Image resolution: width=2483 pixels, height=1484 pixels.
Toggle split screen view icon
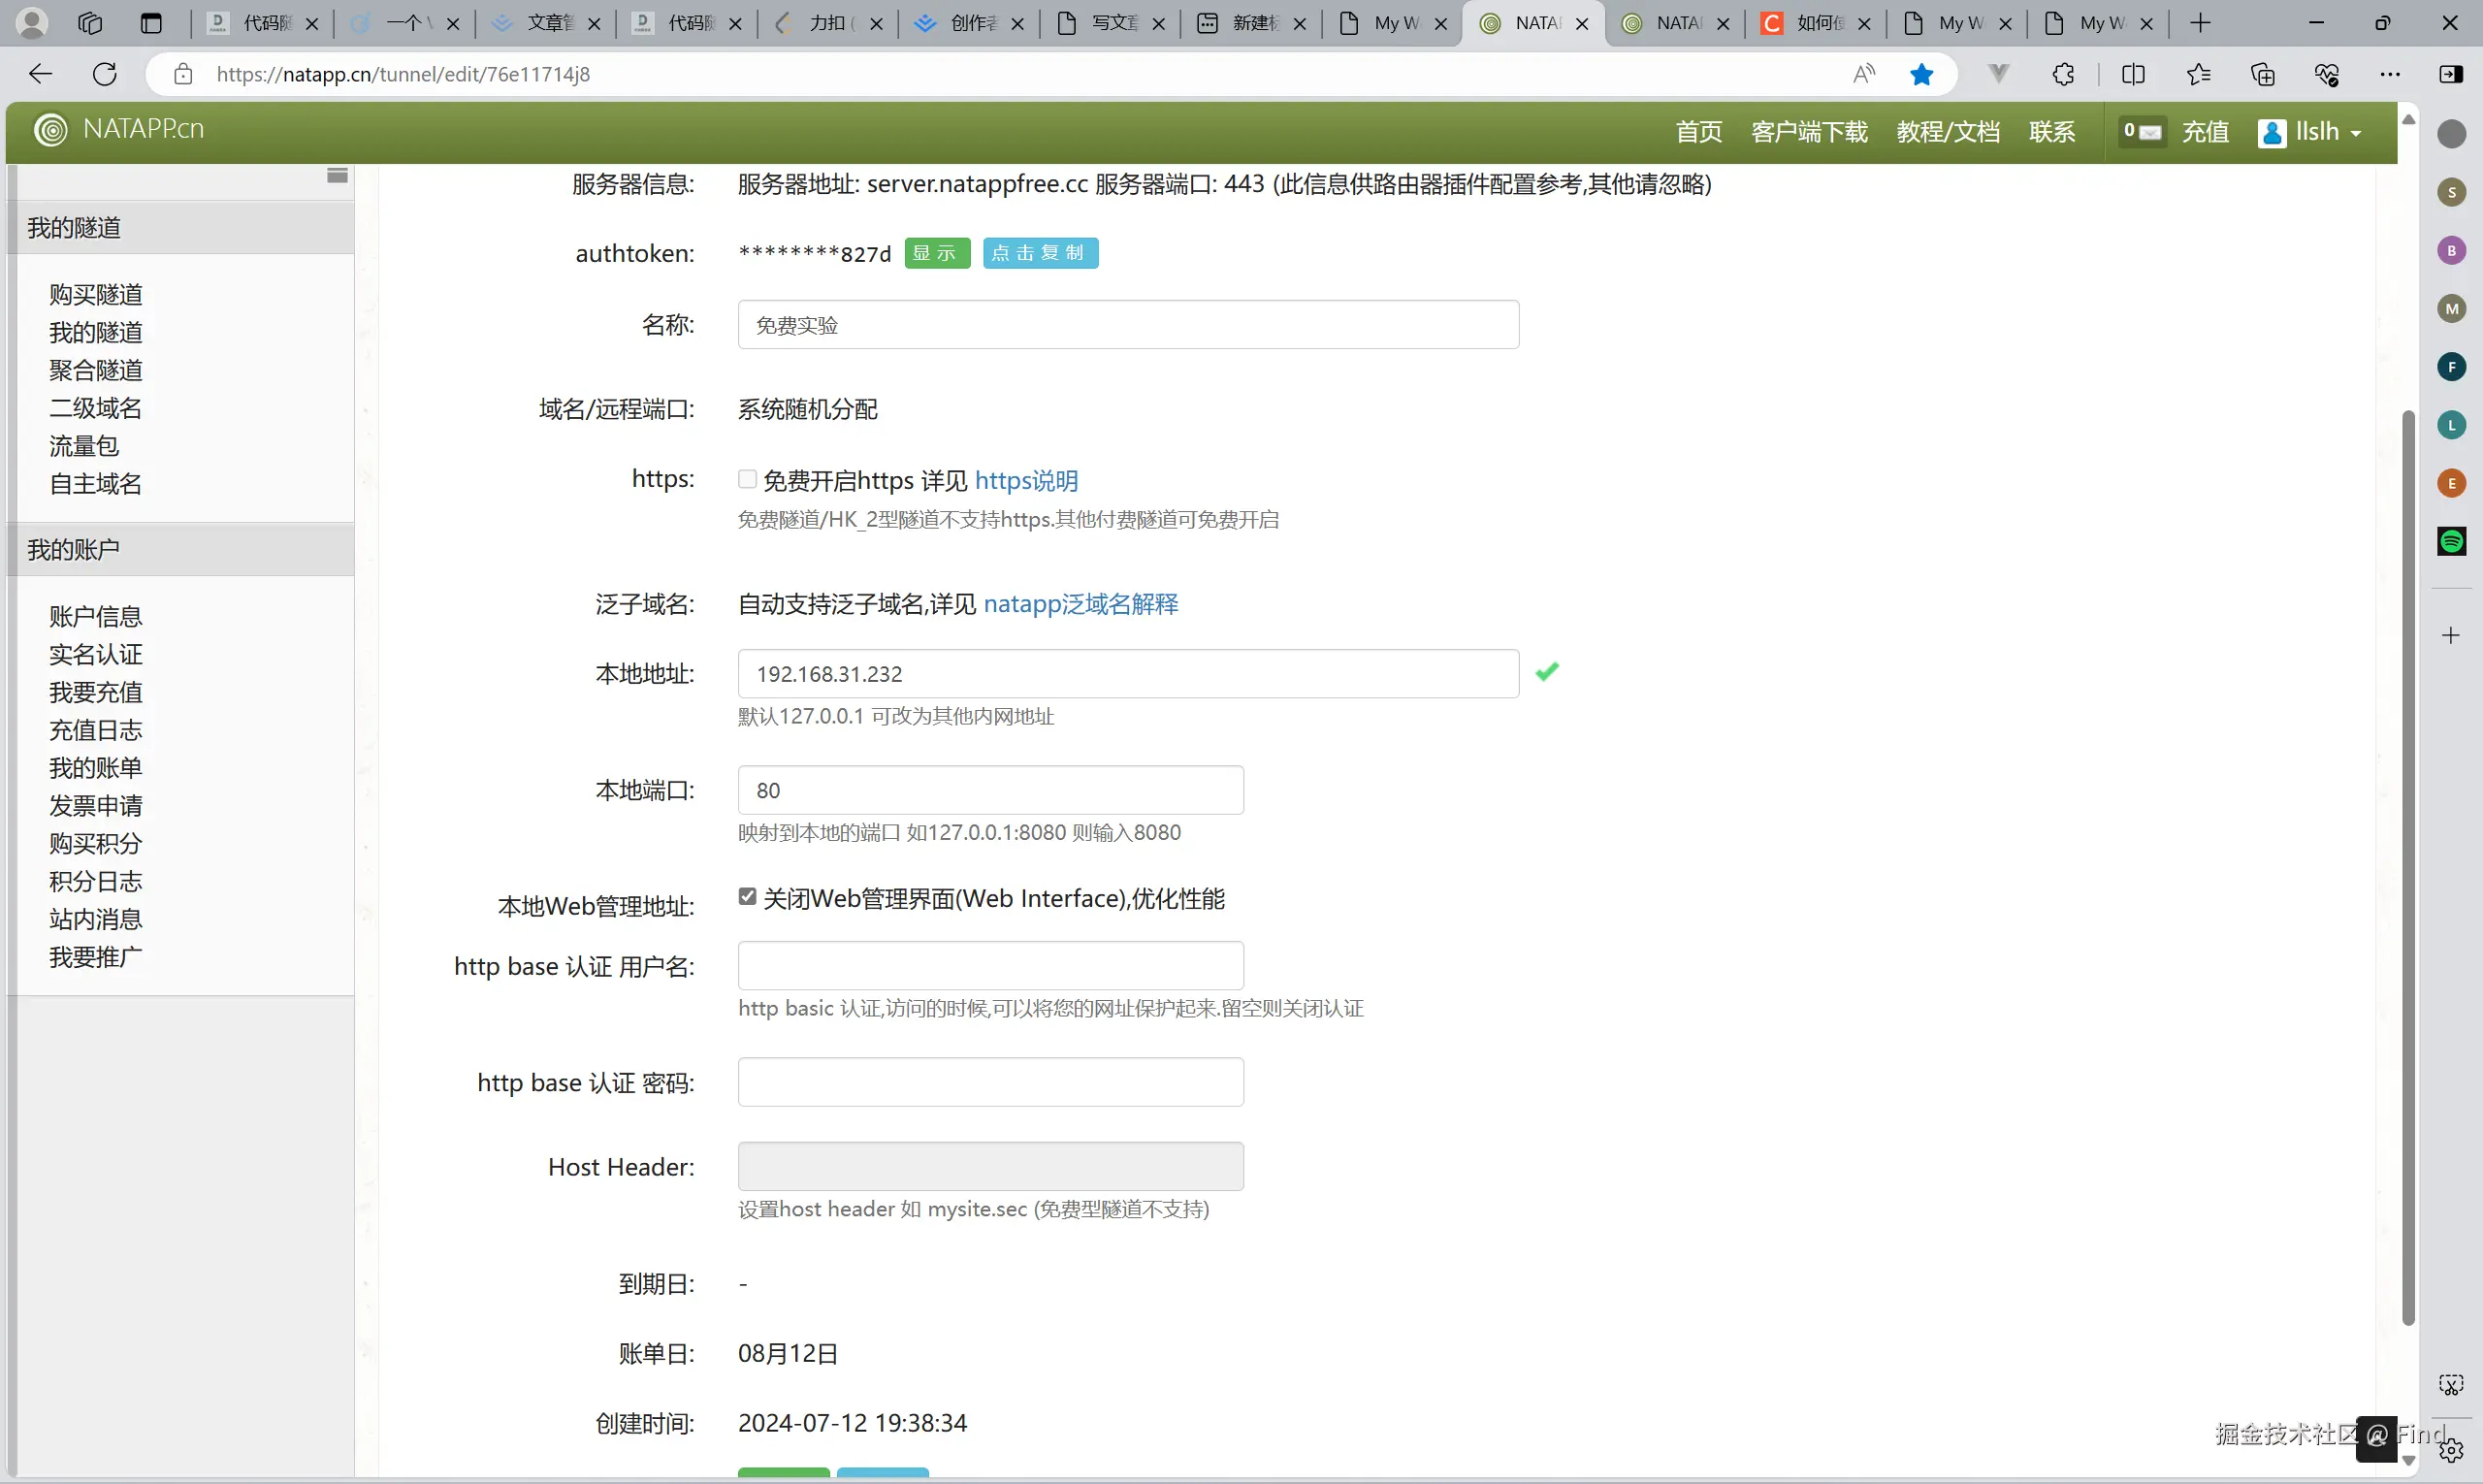(x=2133, y=74)
